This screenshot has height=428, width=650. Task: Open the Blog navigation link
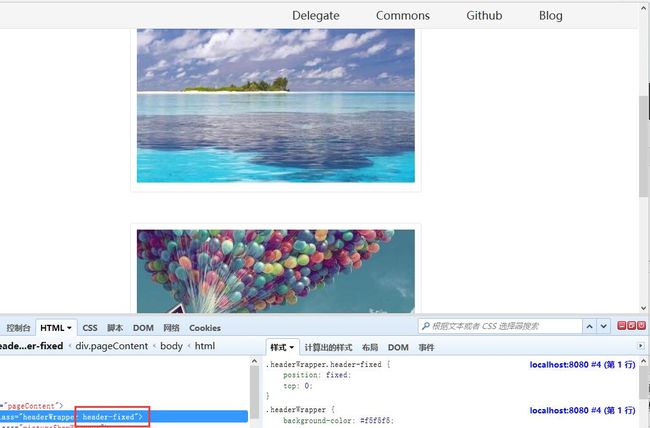[551, 15]
